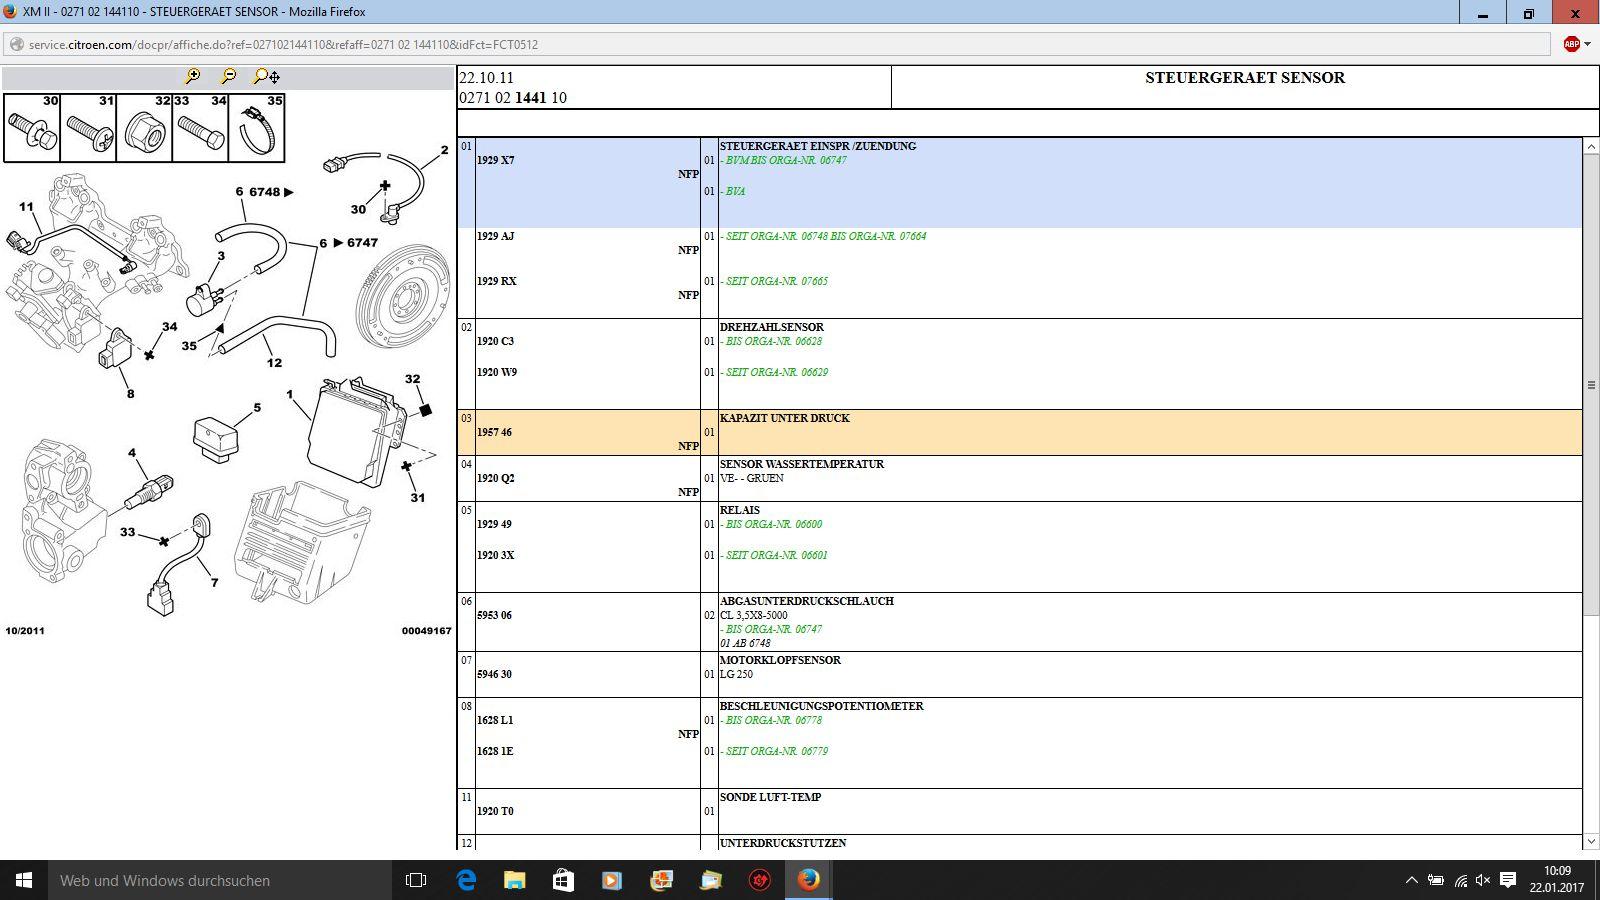Select the ABGASUNTERDRUCKSCHLAUCH row title

[x=807, y=601]
